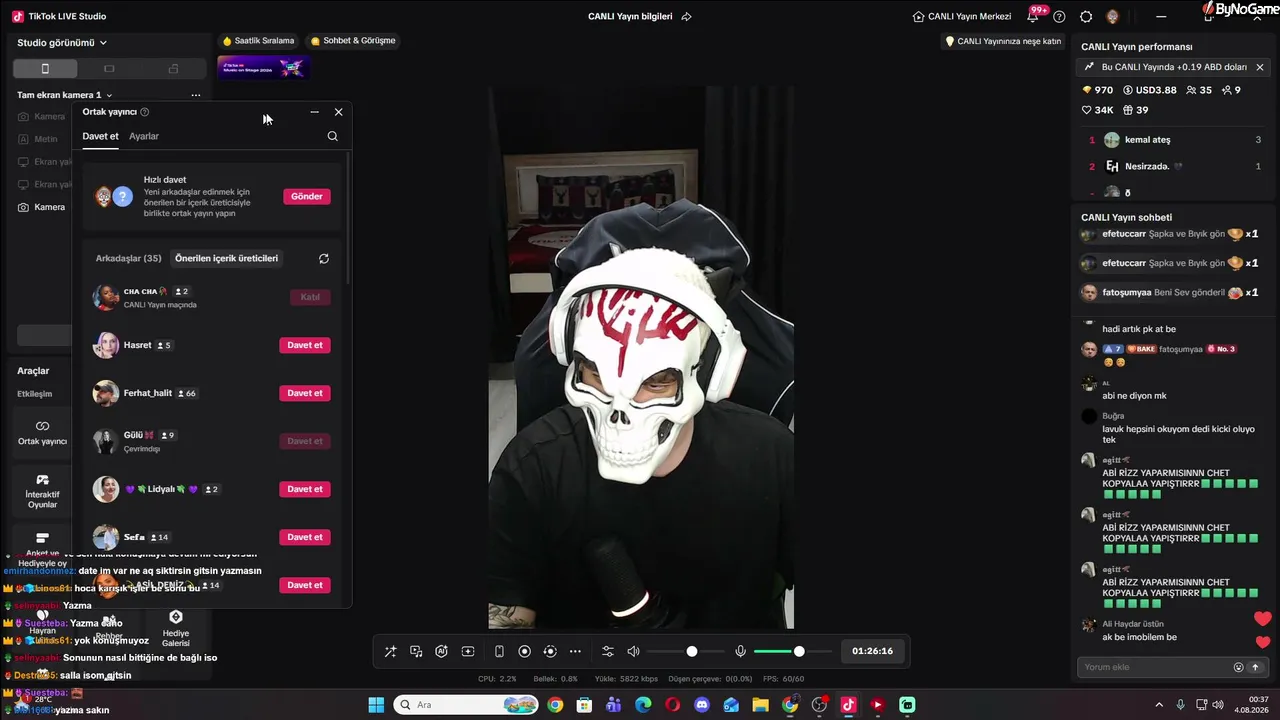The width and height of the screenshot is (1280, 720).
Task: Open Discord from the taskbar
Action: tap(701, 705)
